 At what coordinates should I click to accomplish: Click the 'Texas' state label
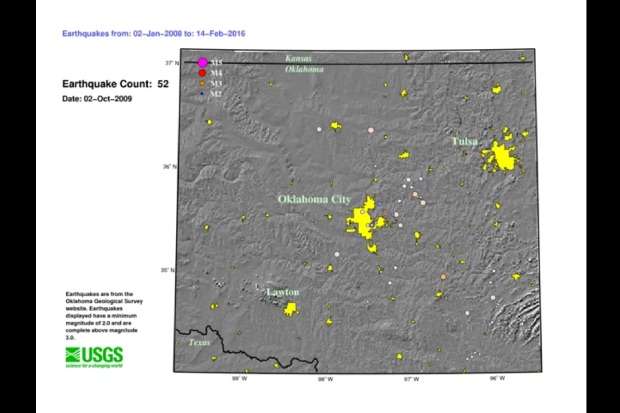click(x=199, y=343)
